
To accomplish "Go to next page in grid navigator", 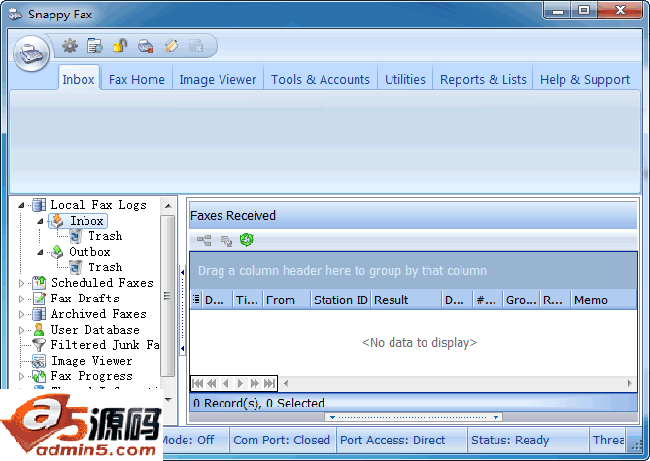I will (254, 383).
